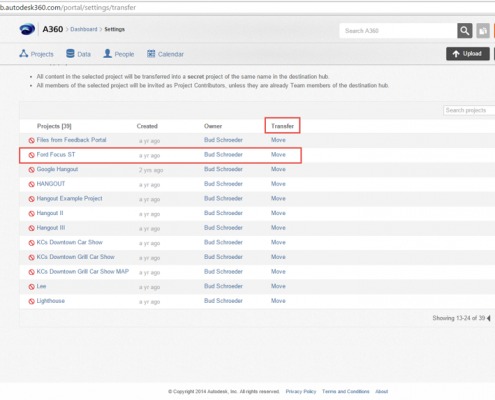The width and height of the screenshot is (495, 400).
Task: Click the A360 logo icon
Action: point(27,29)
